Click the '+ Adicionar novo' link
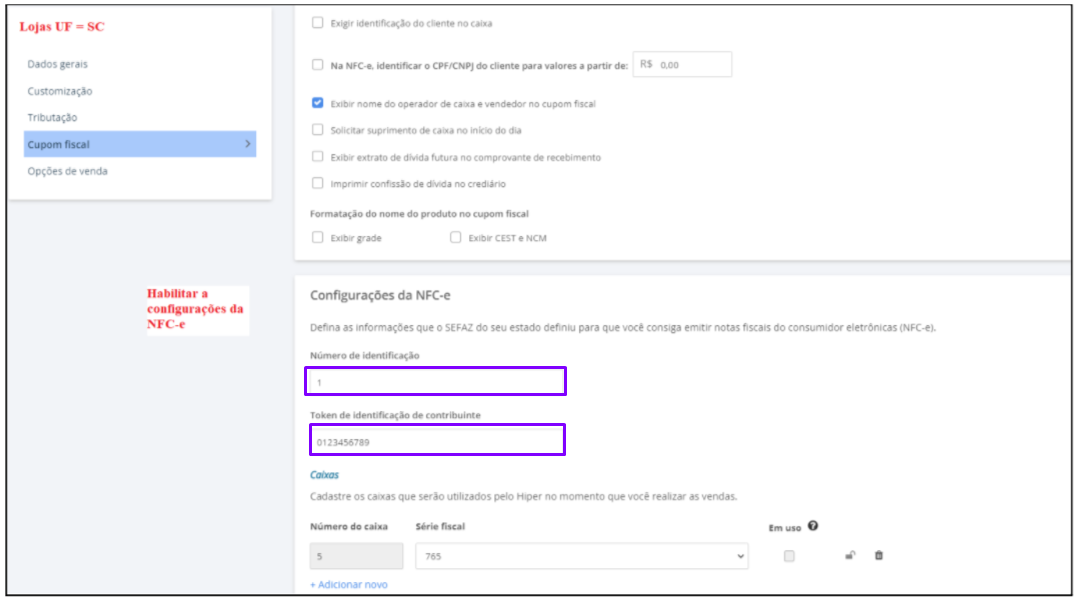The width and height of the screenshot is (1076, 599). [x=349, y=584]
